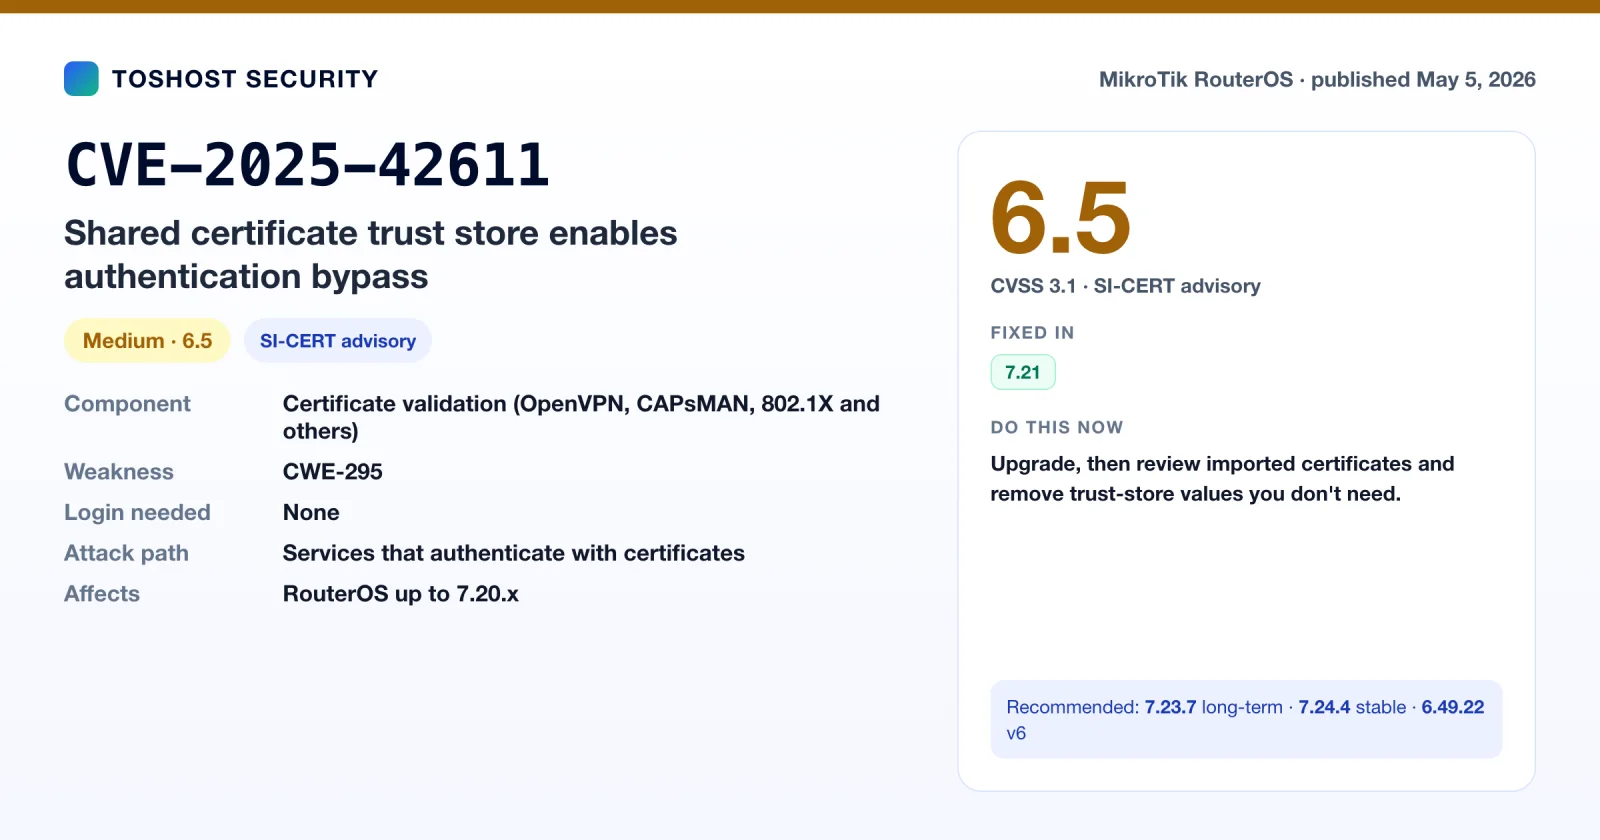Click the Component row label
The image size is (1600, 840).
point(127,404)
